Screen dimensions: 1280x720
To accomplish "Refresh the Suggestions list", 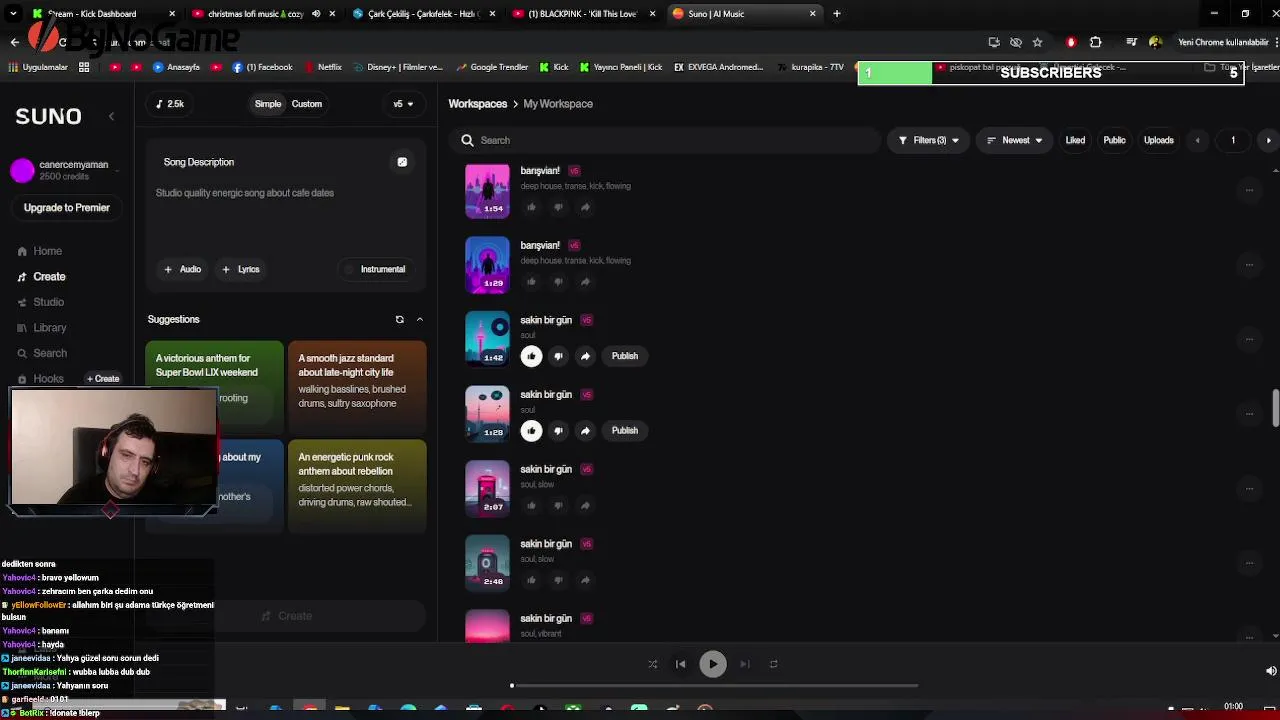I will tap(399, 320).
